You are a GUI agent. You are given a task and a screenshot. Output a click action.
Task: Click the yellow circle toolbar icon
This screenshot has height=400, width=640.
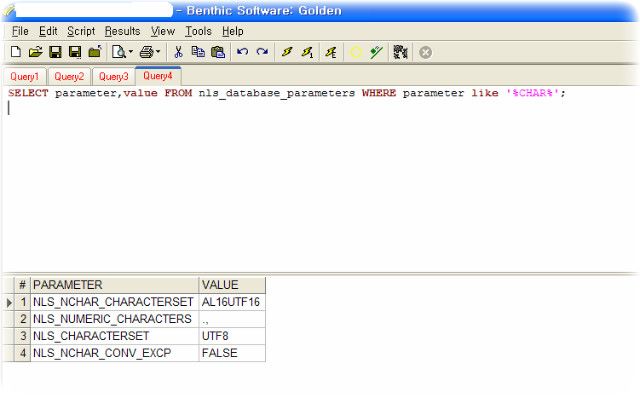point(356,52)
